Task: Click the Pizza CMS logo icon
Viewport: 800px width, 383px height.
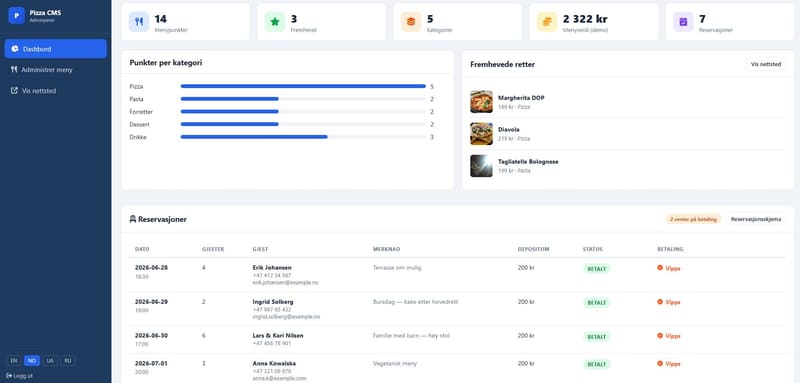Action: [16, 16]
